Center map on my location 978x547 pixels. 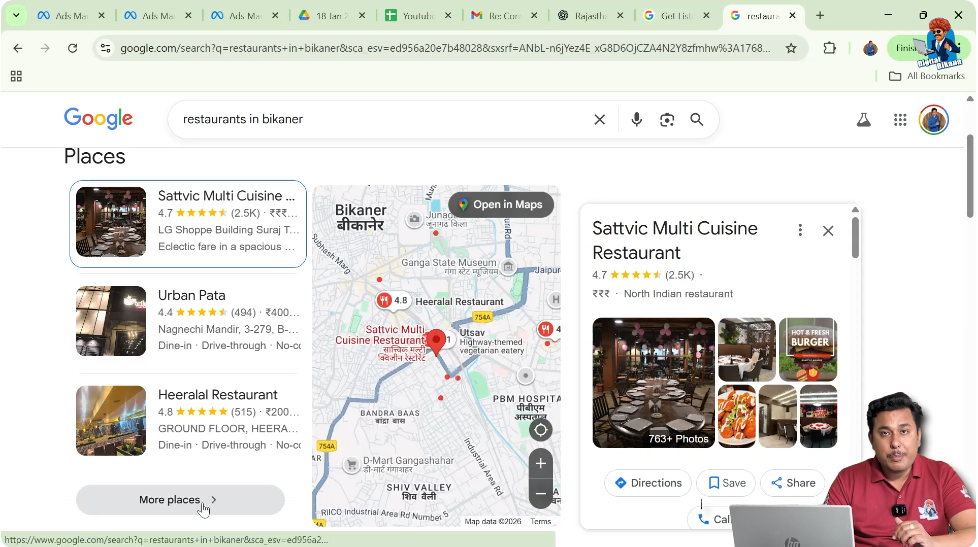point(541,430)
